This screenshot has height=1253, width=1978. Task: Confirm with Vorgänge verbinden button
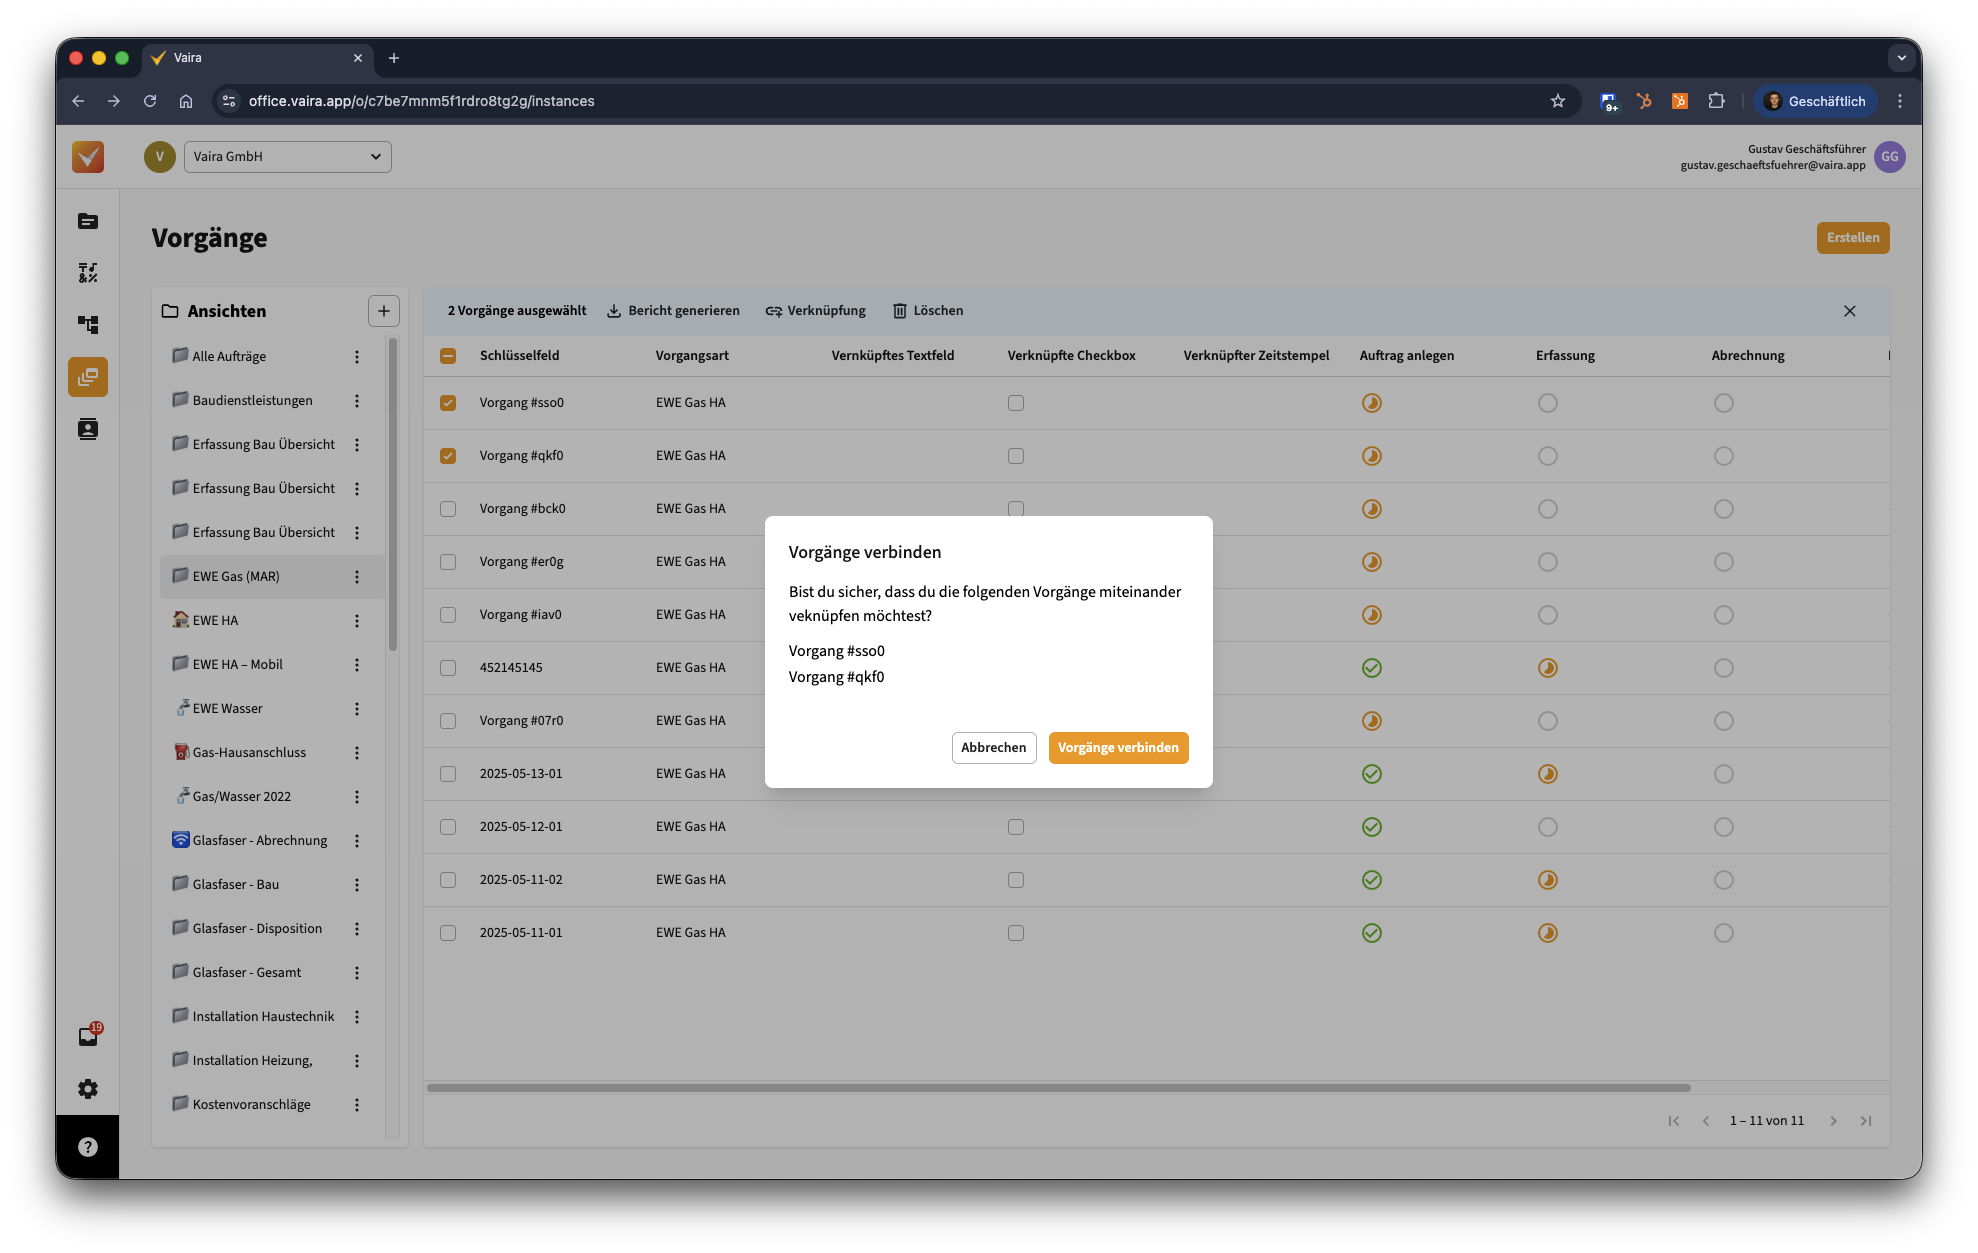click(1118, 748)
